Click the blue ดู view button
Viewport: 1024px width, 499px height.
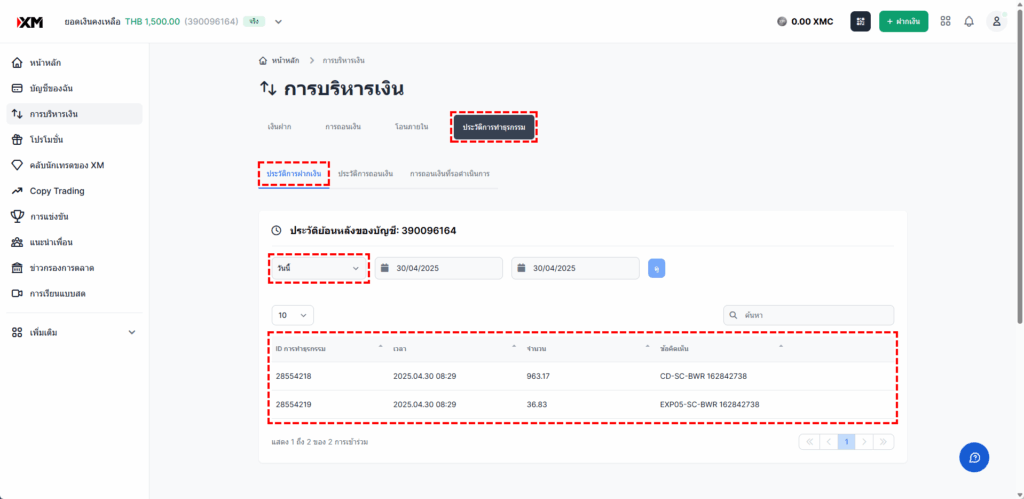[x=656, y=268]
